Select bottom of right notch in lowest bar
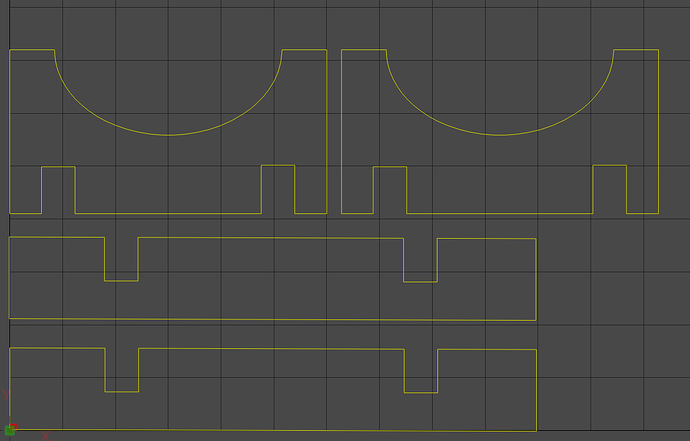This screenshot has height=441, width=690. tap(420, 393)
